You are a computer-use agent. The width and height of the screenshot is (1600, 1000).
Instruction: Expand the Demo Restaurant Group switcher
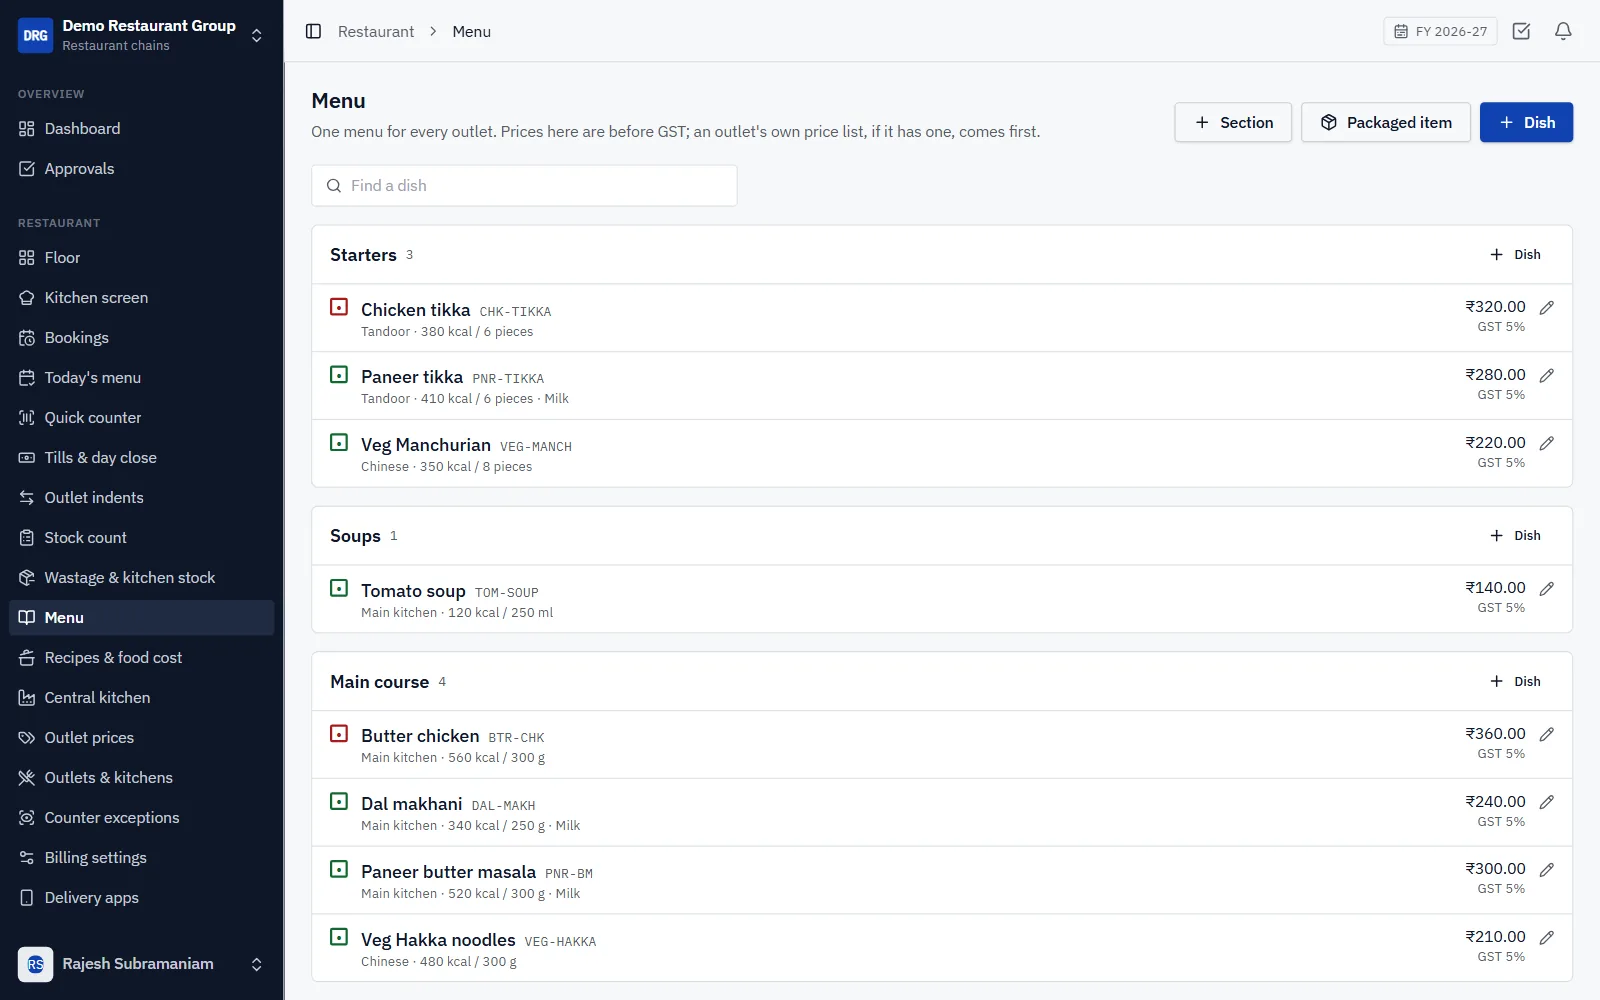257,35
